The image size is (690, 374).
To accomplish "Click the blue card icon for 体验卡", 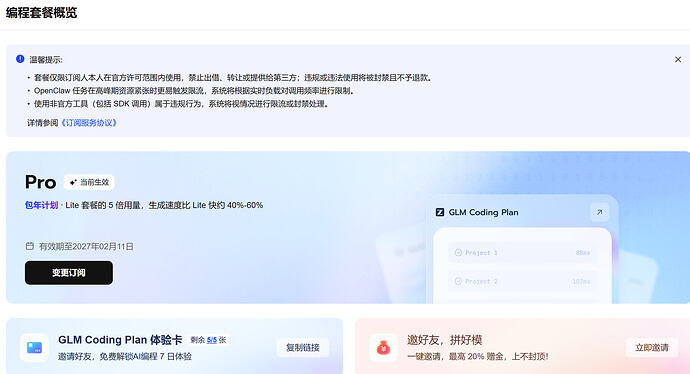I will (34, 348).
